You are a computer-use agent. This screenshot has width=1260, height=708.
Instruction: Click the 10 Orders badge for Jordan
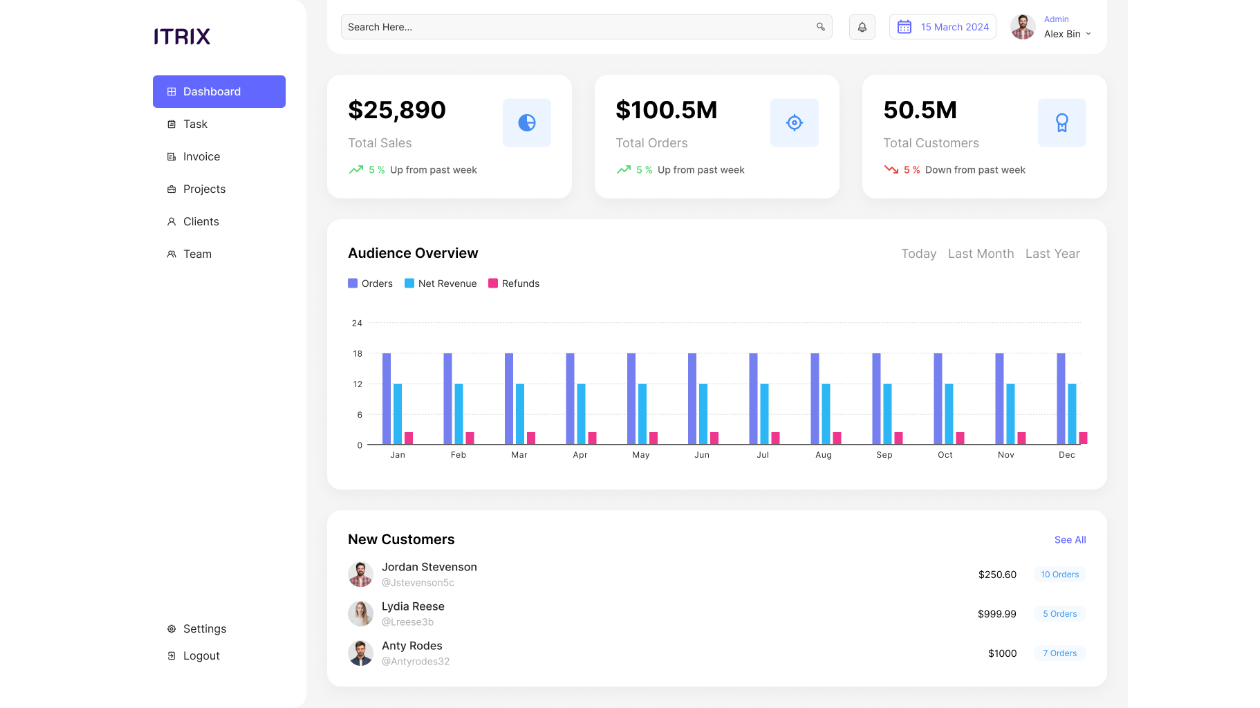(1060, 575)
